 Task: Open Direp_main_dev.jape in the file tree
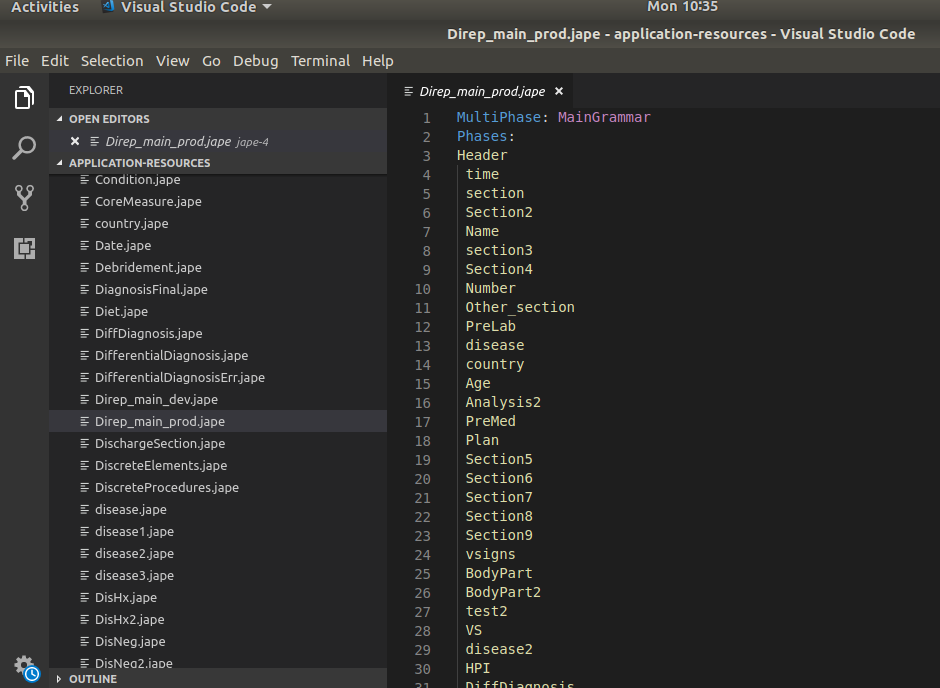[156, 400]
